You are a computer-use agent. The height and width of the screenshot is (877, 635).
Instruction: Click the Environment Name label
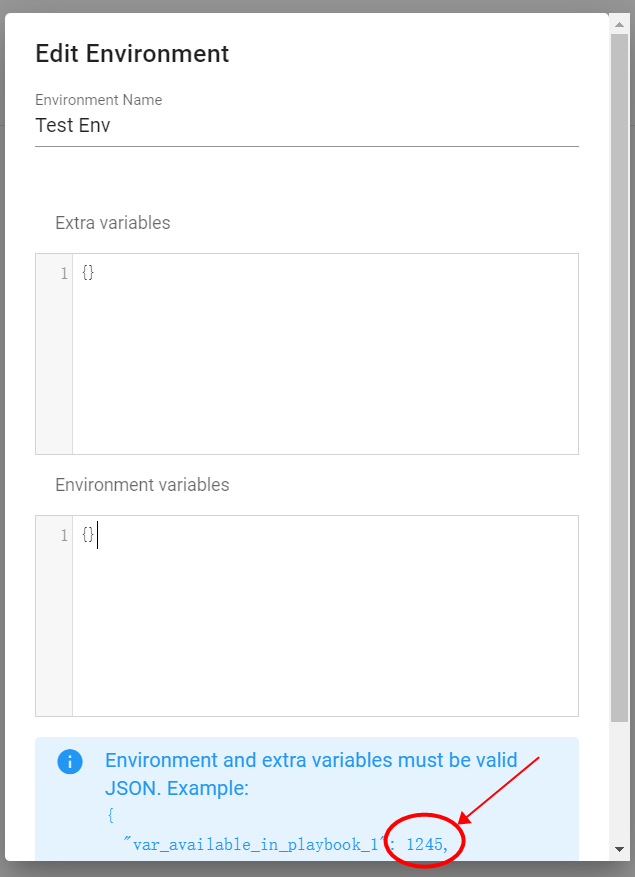tap(98, 100)
